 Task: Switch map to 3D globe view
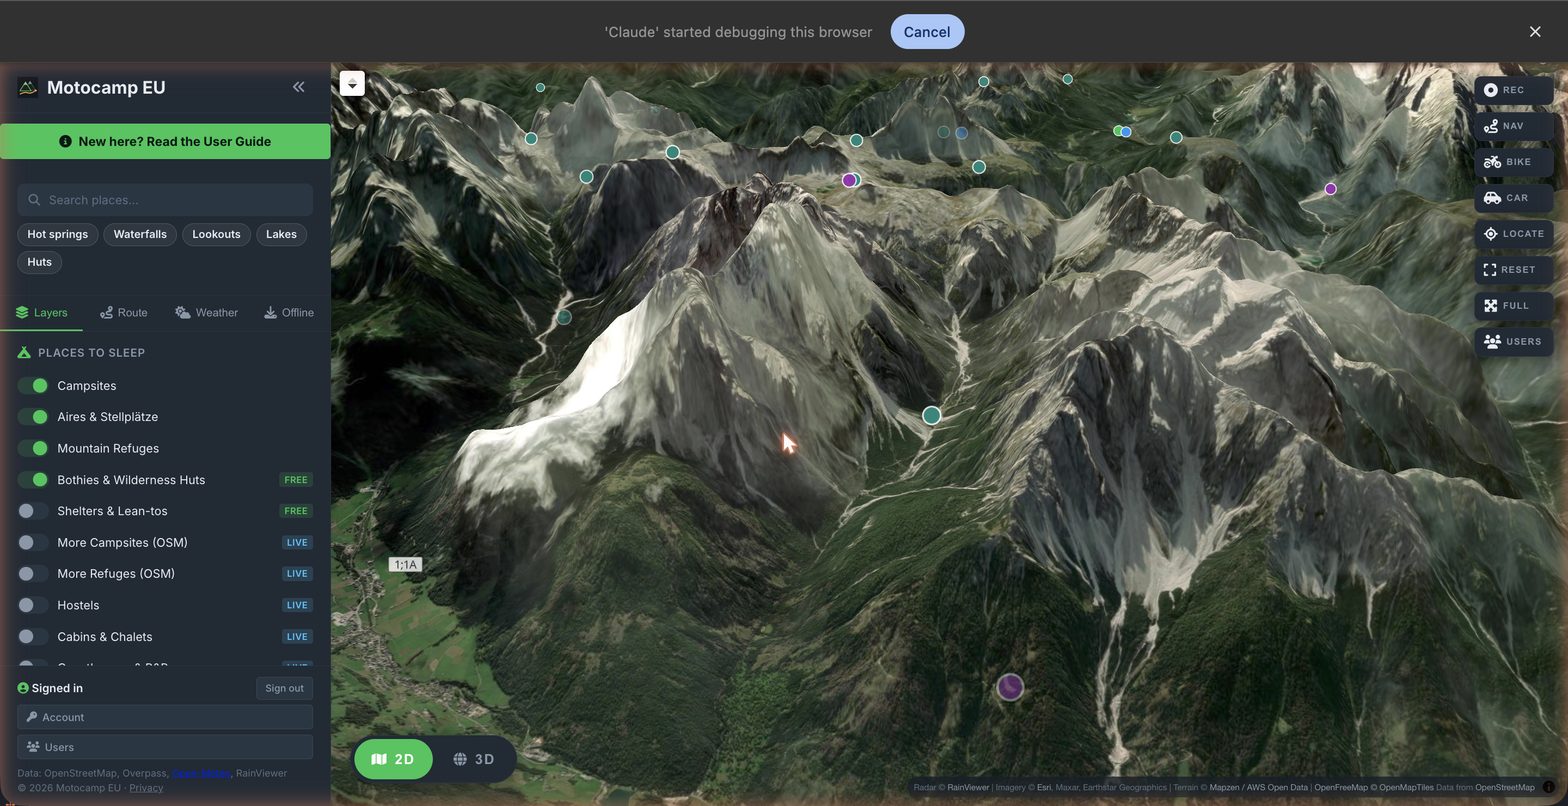(474, 759)
